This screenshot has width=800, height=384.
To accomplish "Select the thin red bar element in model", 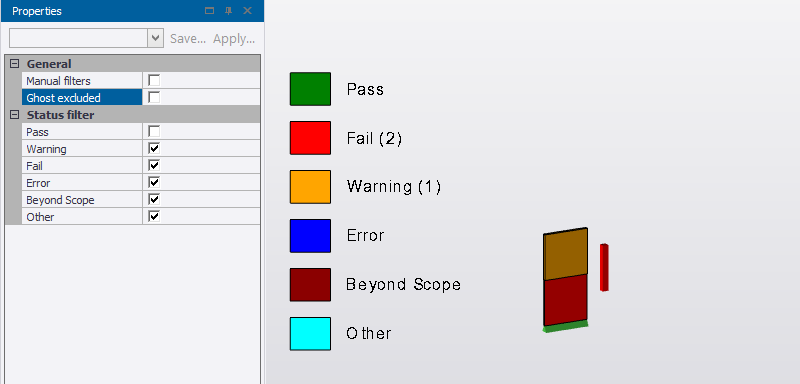I will point(604,268).
